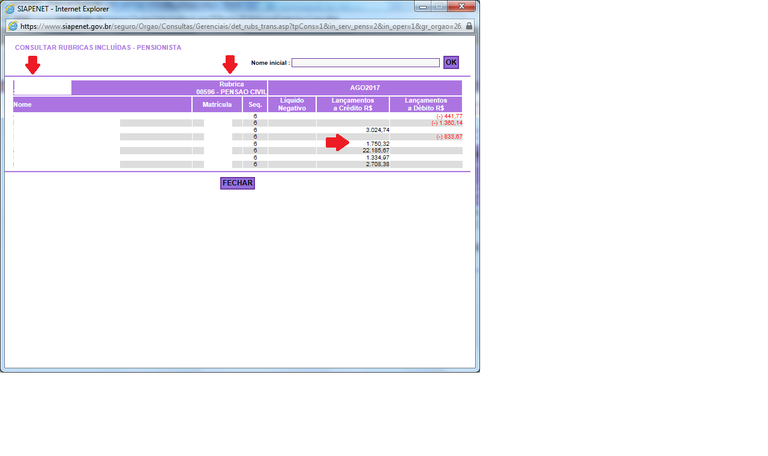This screenshot has height=456, width=768.
Task: Click the Lançamentos a Crédito R$ header
Action: [x=352, y=104]
